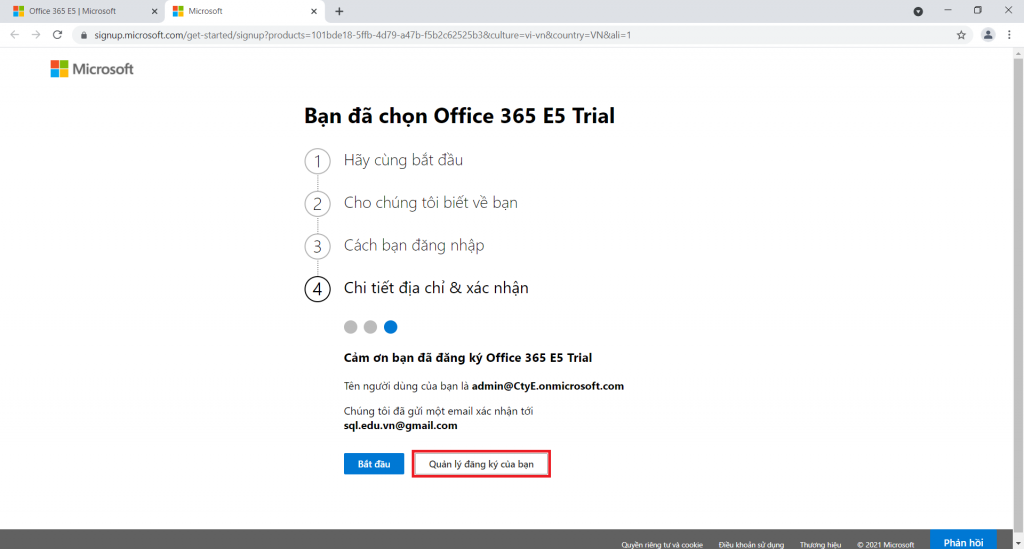Click the second gray progress dot
This screenshot has height=549, width=1024.
(370, 327)
